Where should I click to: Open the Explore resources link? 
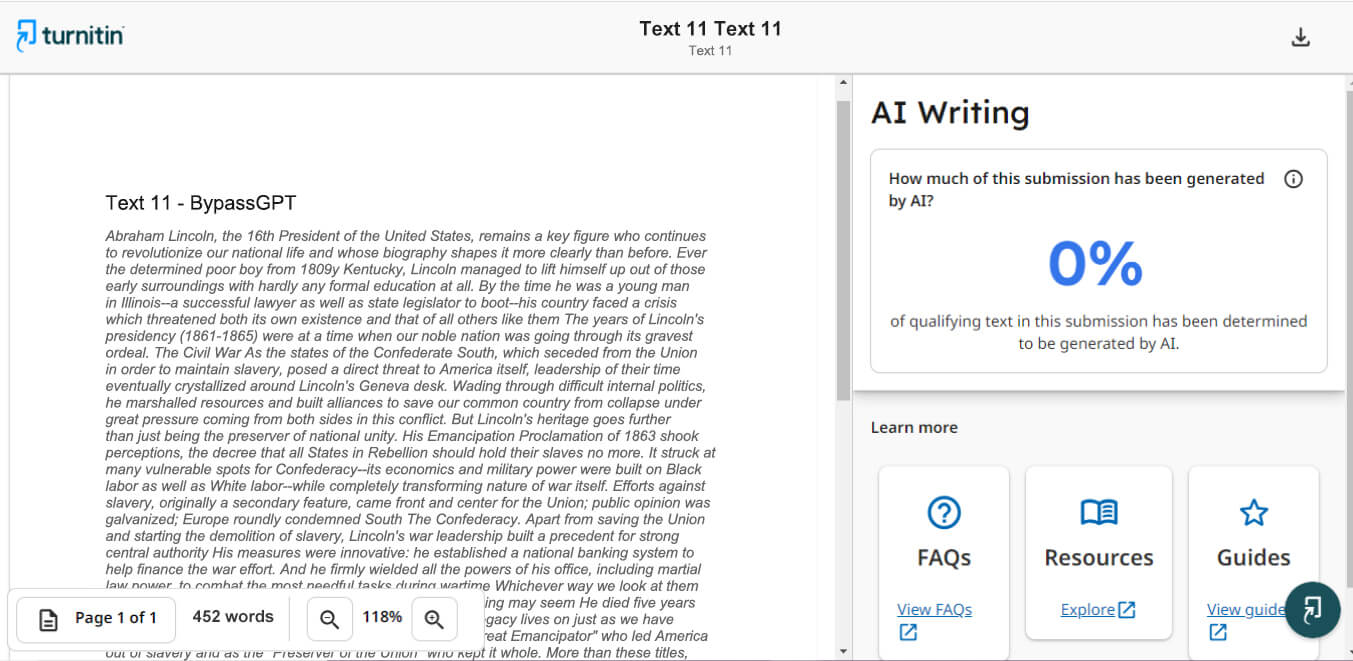click(1087, 610)
